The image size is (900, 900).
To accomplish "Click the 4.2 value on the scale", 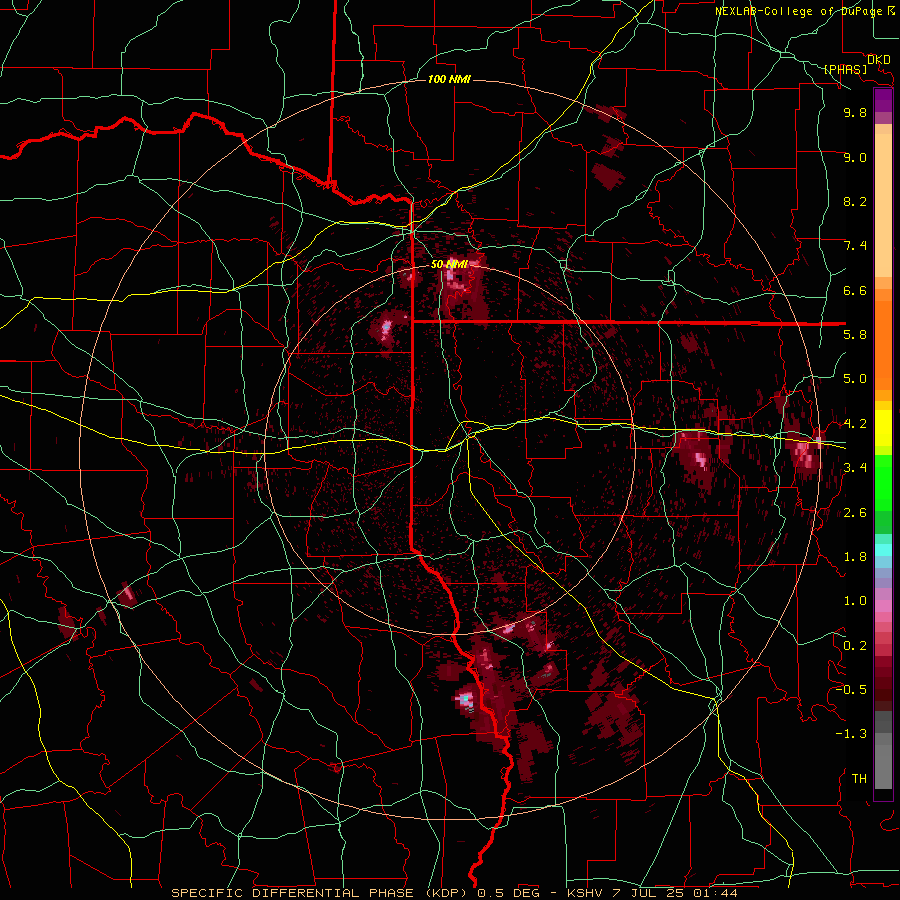I will pos(855,424).
